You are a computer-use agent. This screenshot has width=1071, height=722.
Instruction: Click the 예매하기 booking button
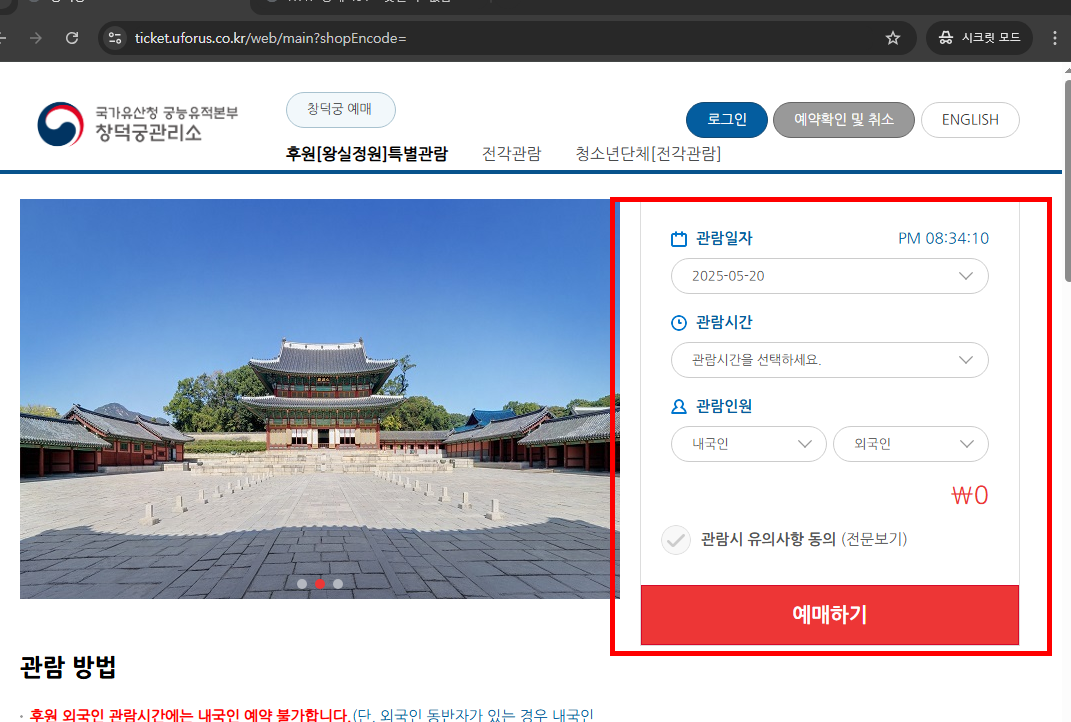click(829, 615)
